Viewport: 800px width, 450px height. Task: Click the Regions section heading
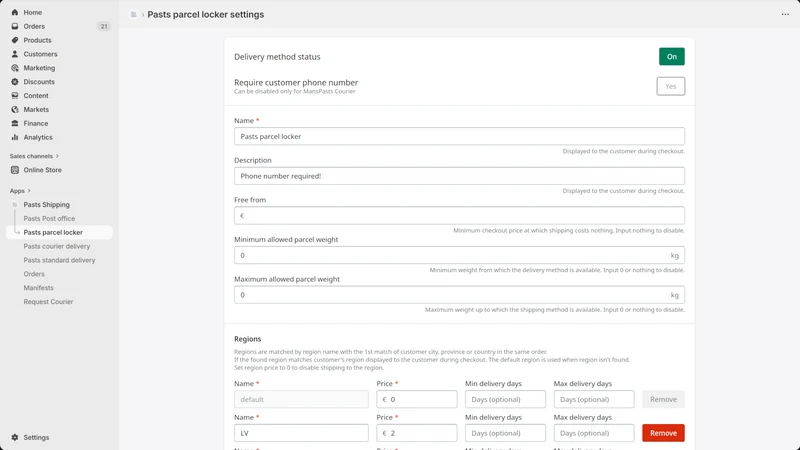click(247, 339)
